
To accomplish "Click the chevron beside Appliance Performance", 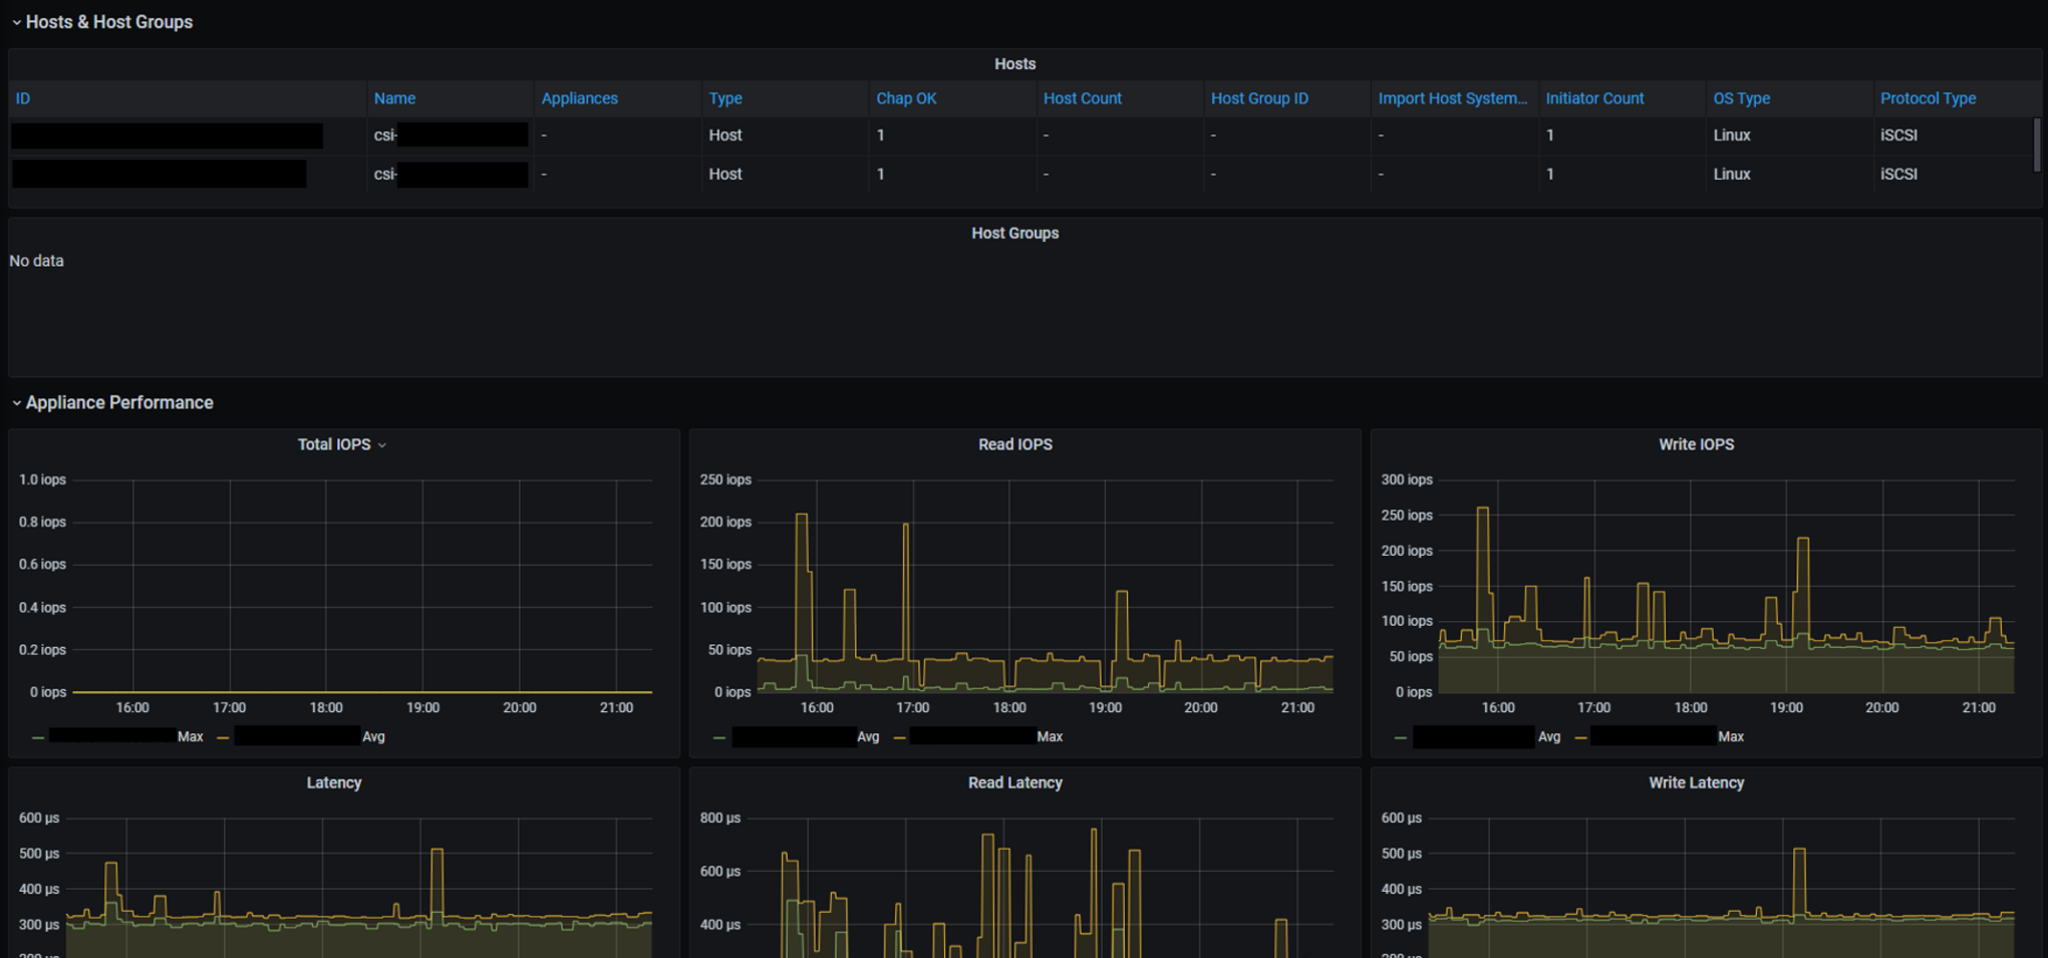I will (x=16, y=402).
